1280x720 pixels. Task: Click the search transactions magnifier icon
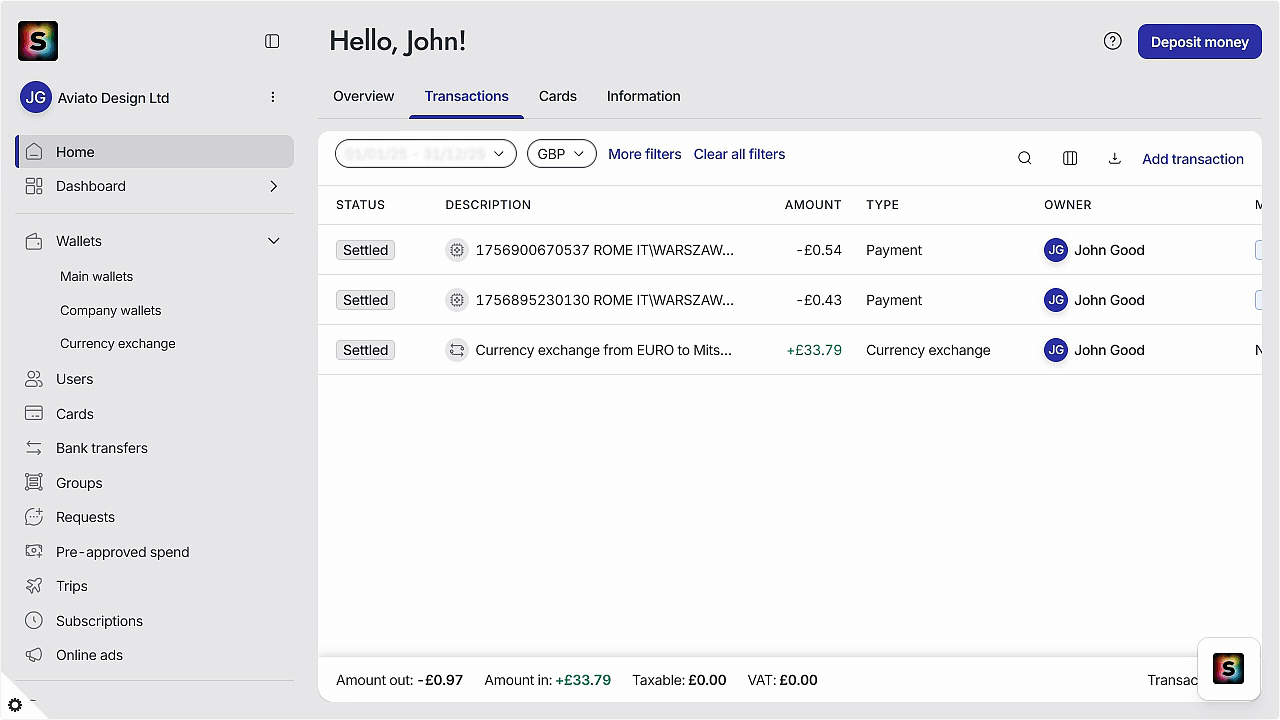1024,158
